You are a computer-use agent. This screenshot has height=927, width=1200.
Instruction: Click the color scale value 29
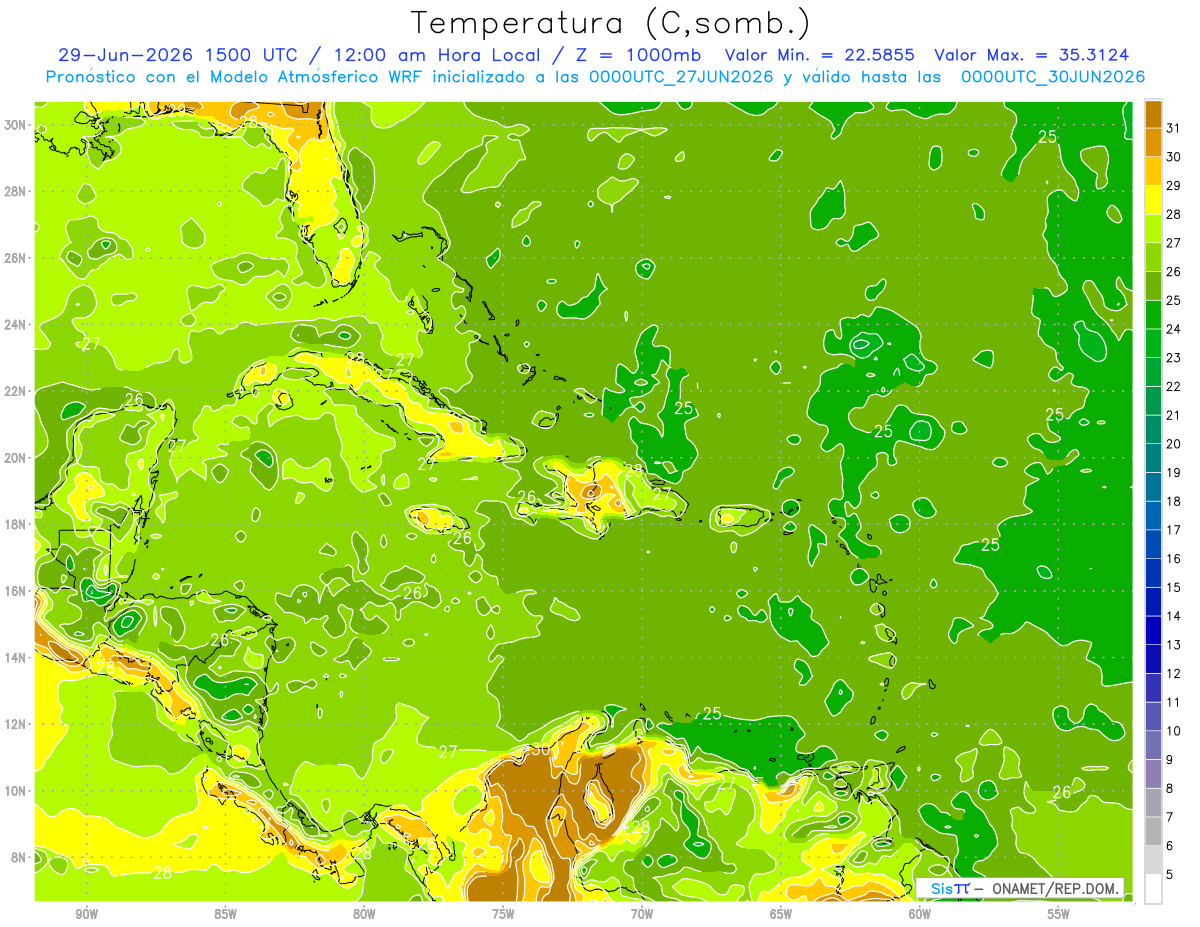click(1174, 185)
